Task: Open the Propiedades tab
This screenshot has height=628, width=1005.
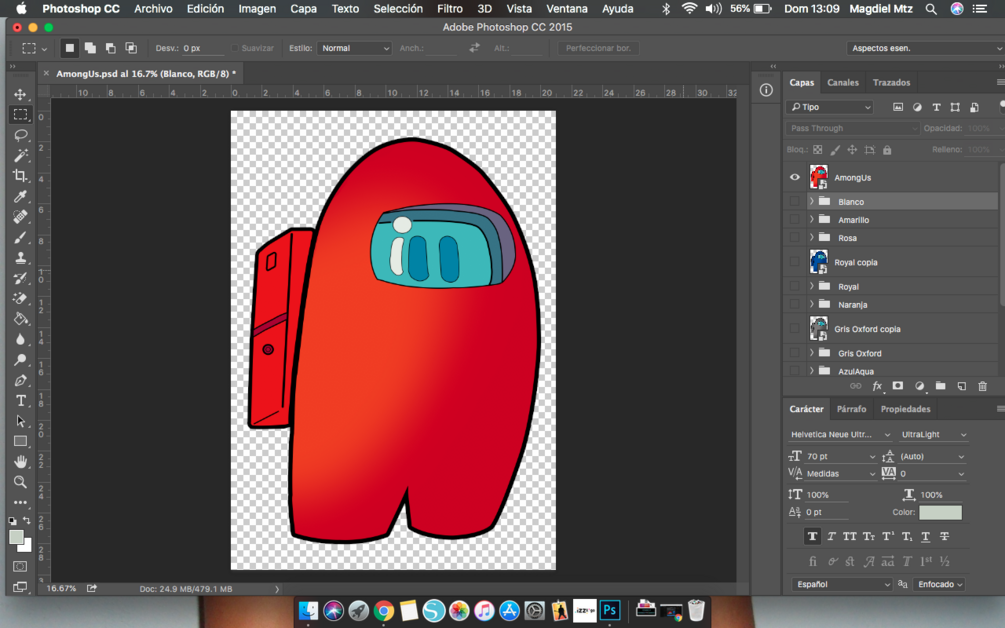Action: 905,409
